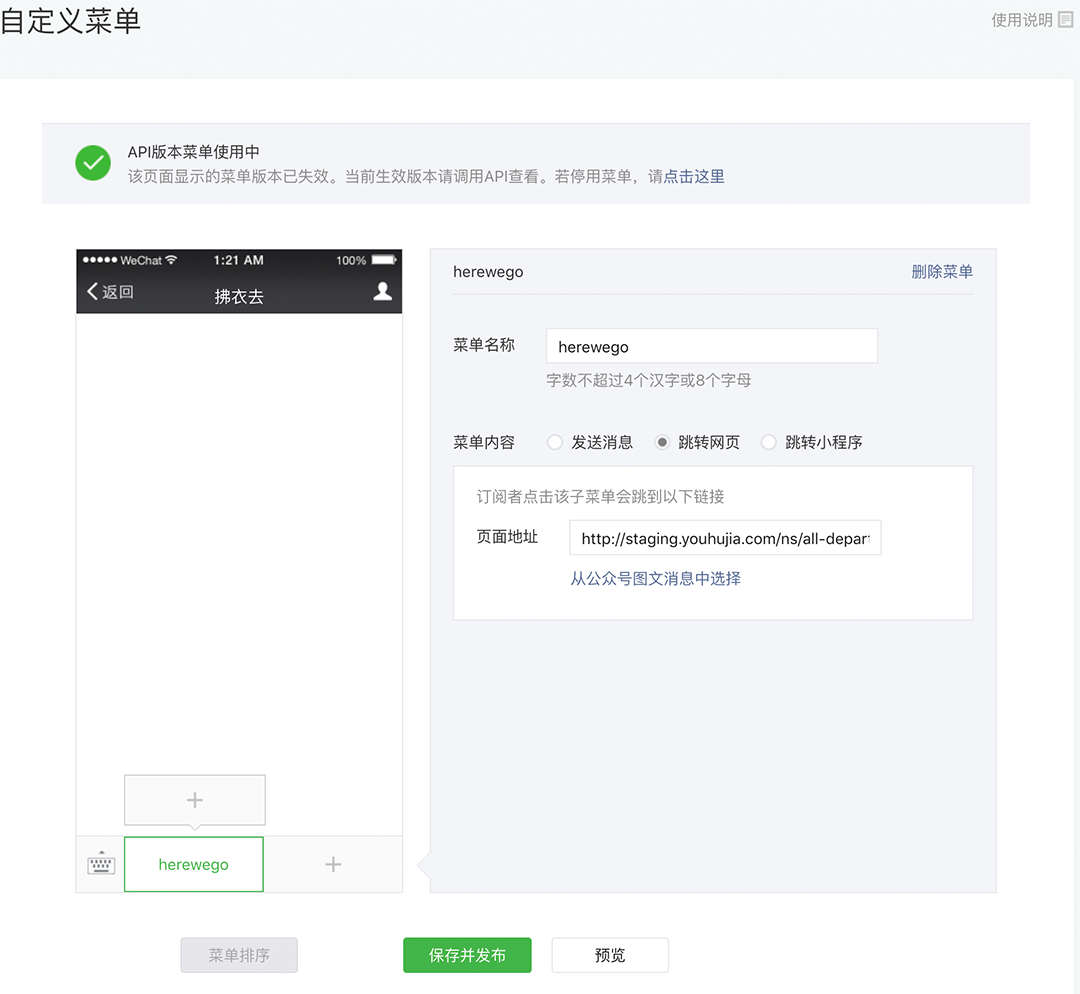Select the herewego menu tab in the preview

(x=193, y=863)
